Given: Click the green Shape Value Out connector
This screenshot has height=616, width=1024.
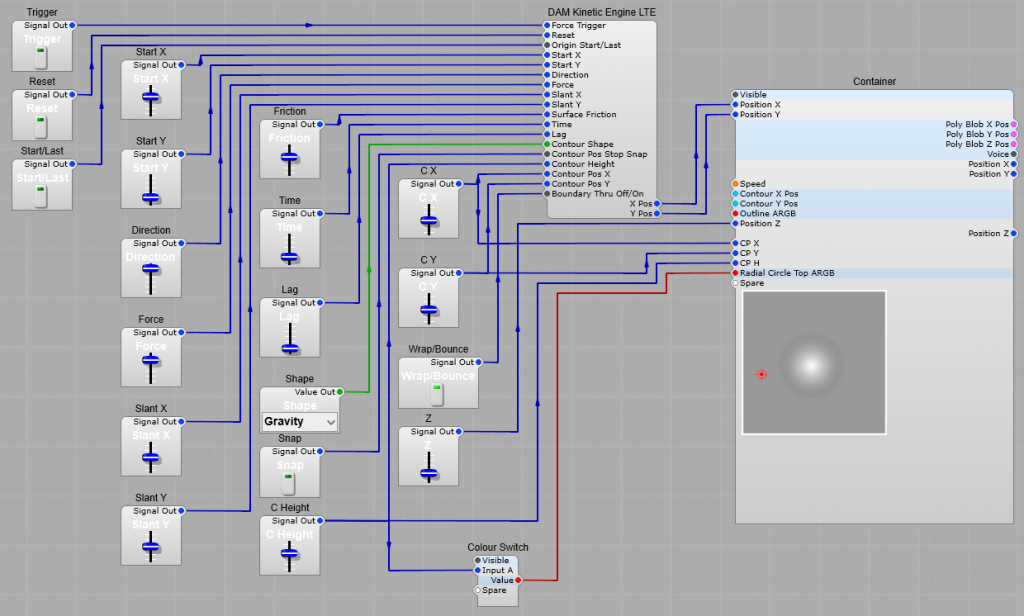Looking at the screenshot, I should tap(340, 392).
